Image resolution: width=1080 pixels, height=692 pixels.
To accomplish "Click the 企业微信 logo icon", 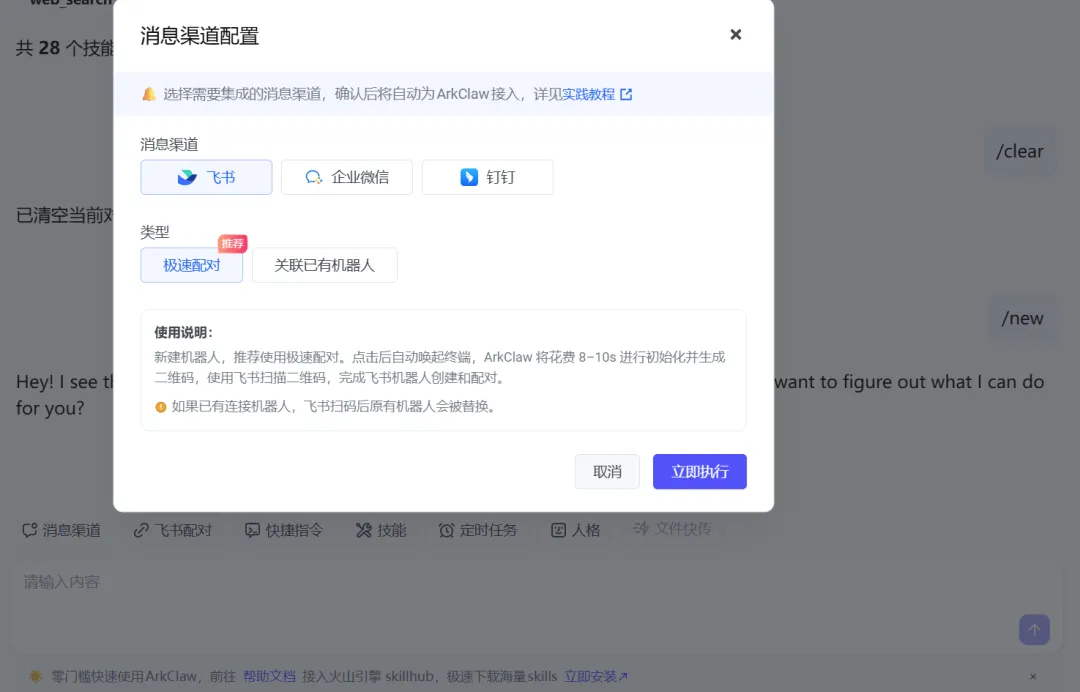I will [x=313, y=178].
